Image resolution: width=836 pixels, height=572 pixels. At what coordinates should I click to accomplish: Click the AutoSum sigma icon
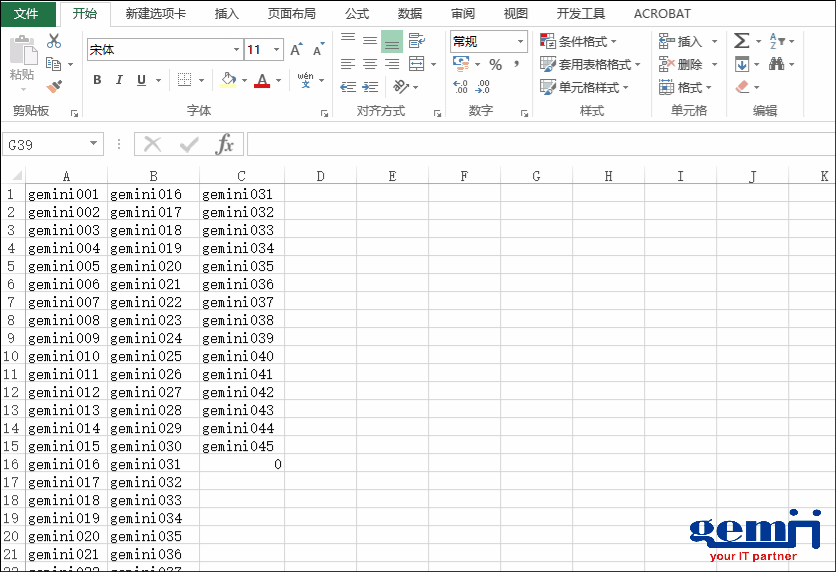click(x=742, y=41)
